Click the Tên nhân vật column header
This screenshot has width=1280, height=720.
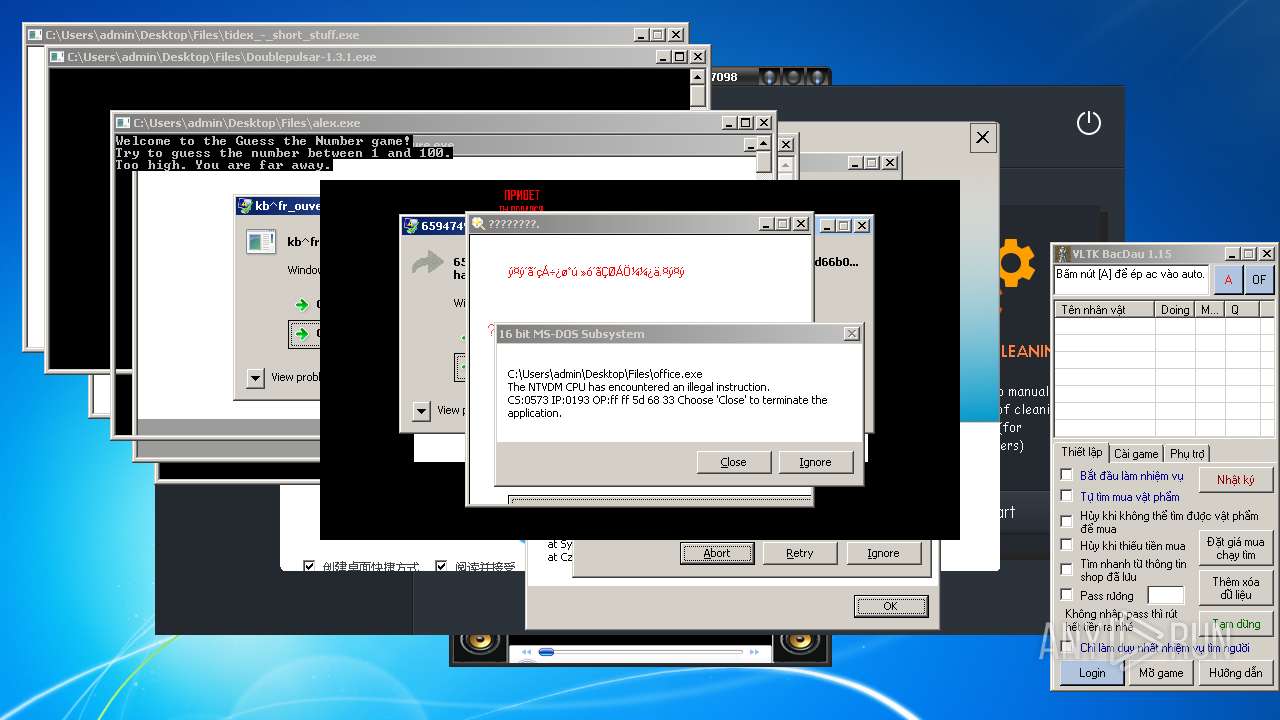[x=1105, y=310]
